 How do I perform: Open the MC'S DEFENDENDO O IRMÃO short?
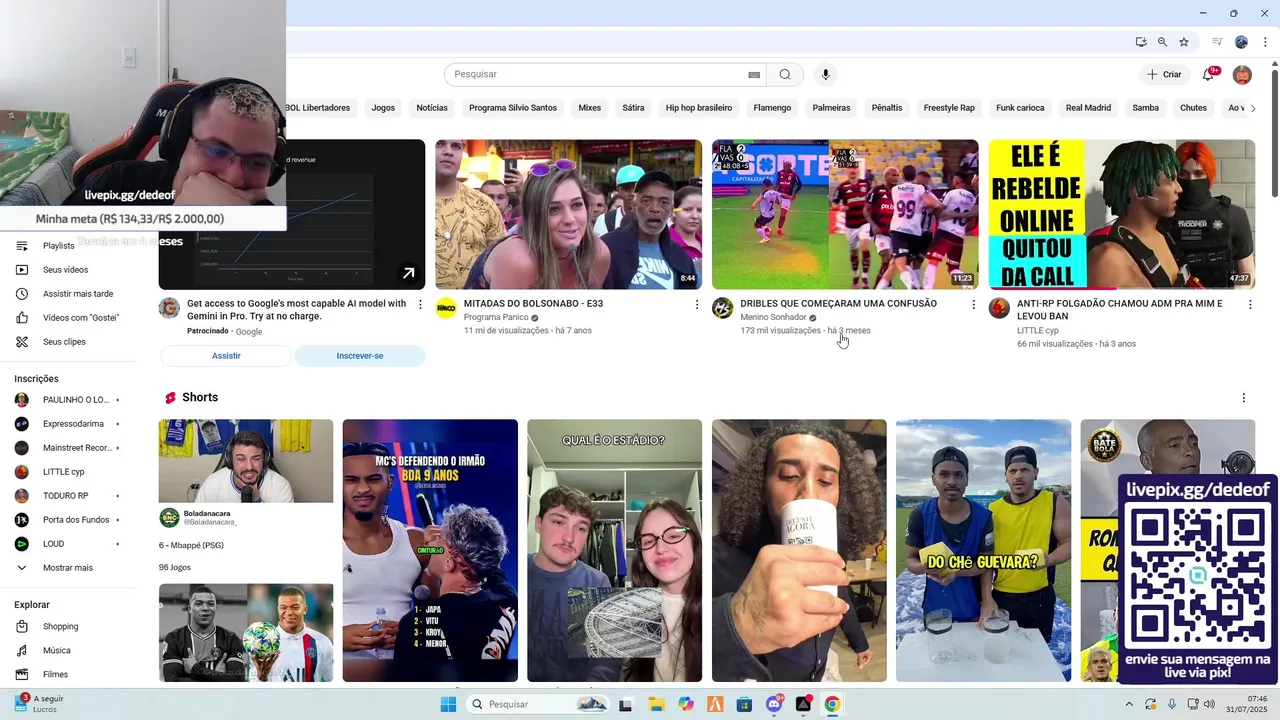430,550
